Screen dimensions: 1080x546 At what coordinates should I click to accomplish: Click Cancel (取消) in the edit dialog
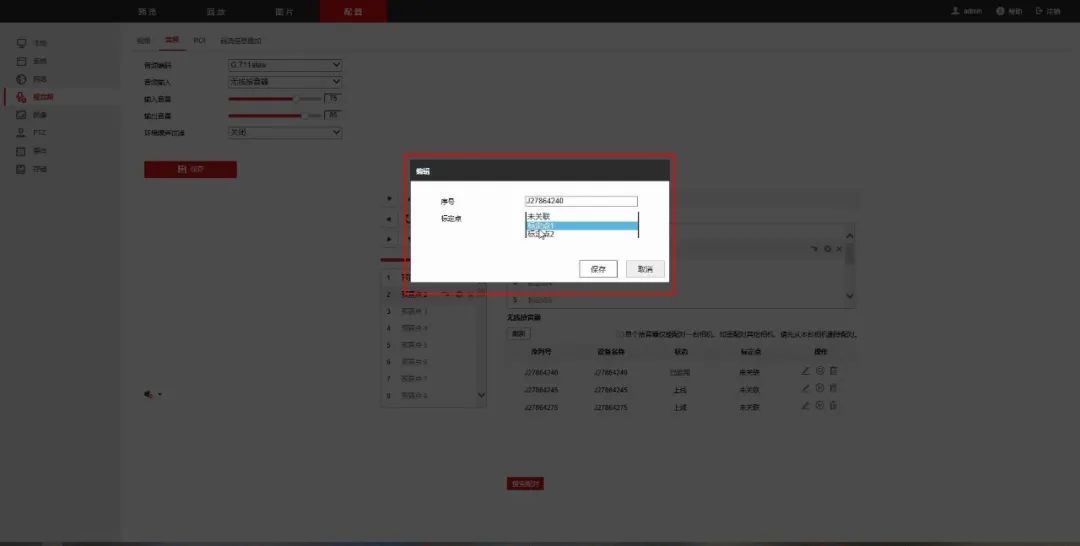(x=645, y=269)
